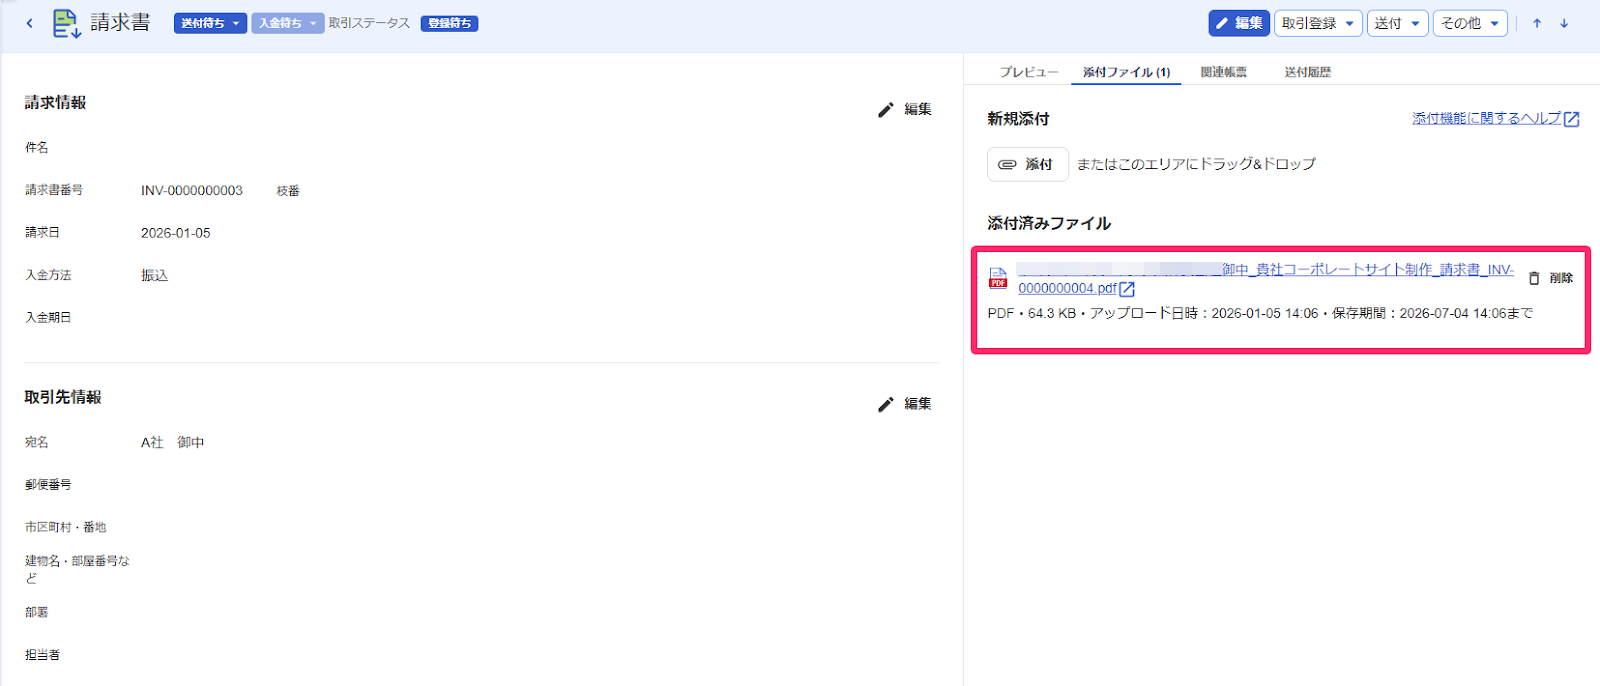
Task: Open the 送付履歴 tab
Action: [x=1307, y=72]
